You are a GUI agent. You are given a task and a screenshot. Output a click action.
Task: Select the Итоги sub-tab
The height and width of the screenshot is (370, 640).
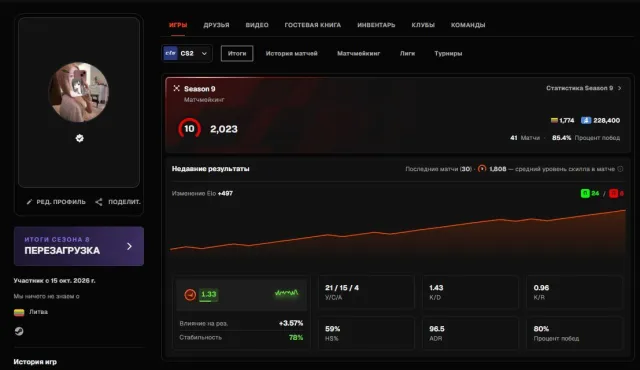[x=237, y=53]
